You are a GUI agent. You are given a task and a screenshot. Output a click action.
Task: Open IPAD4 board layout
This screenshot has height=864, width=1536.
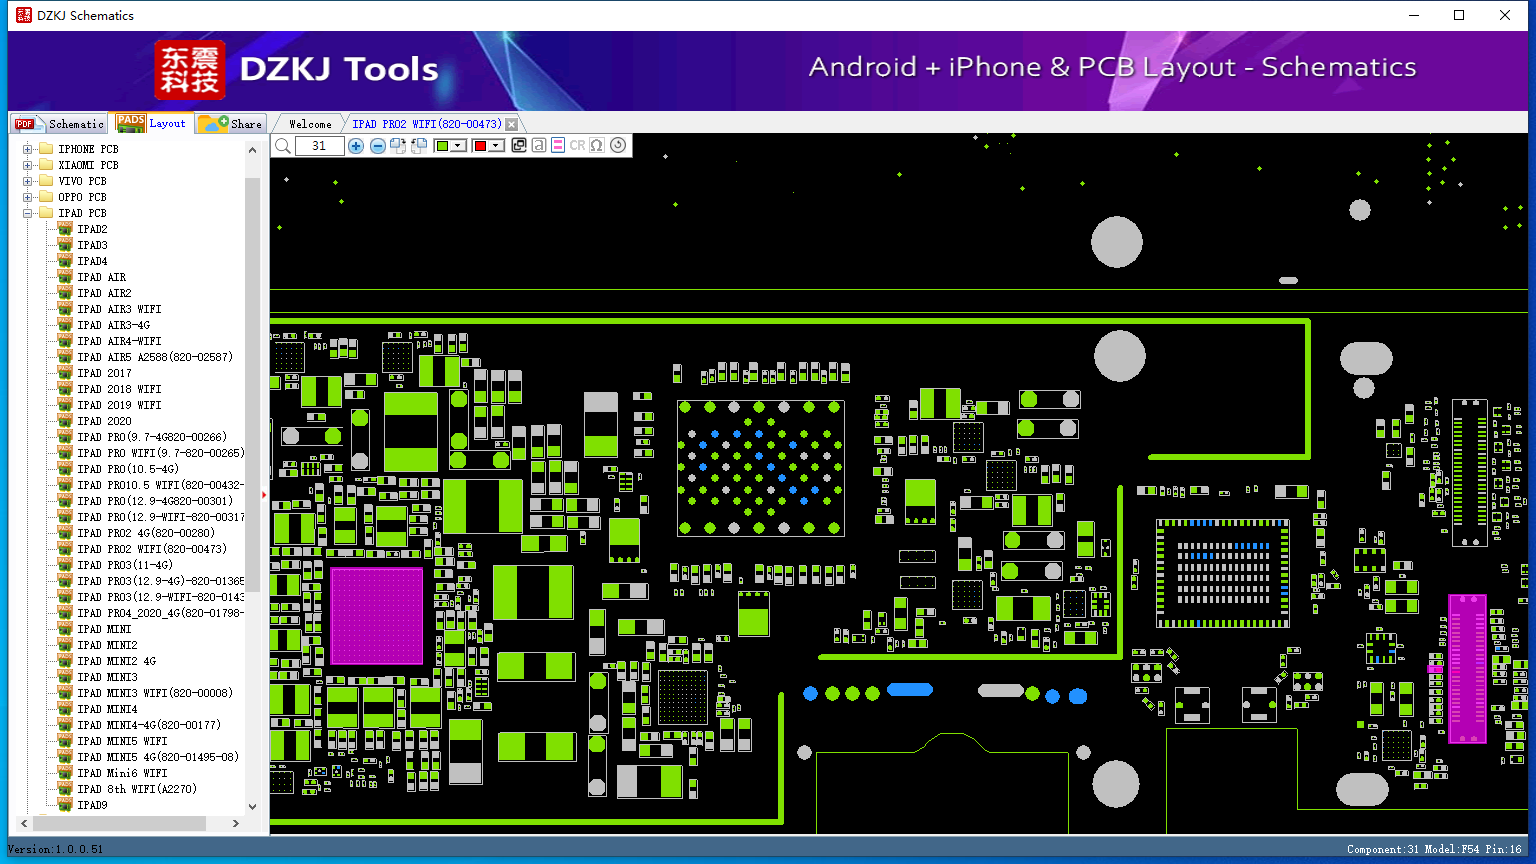[x=92, y=261]
